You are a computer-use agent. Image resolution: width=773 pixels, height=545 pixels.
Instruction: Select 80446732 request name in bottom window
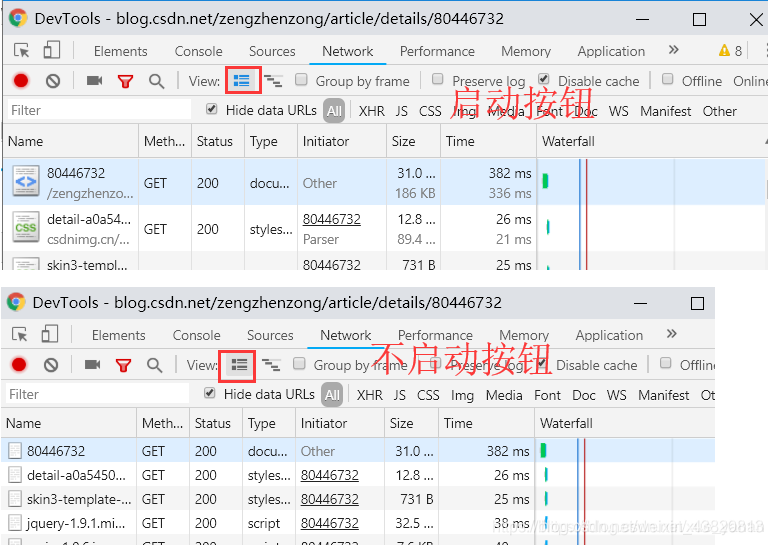[x=56, y=451]
